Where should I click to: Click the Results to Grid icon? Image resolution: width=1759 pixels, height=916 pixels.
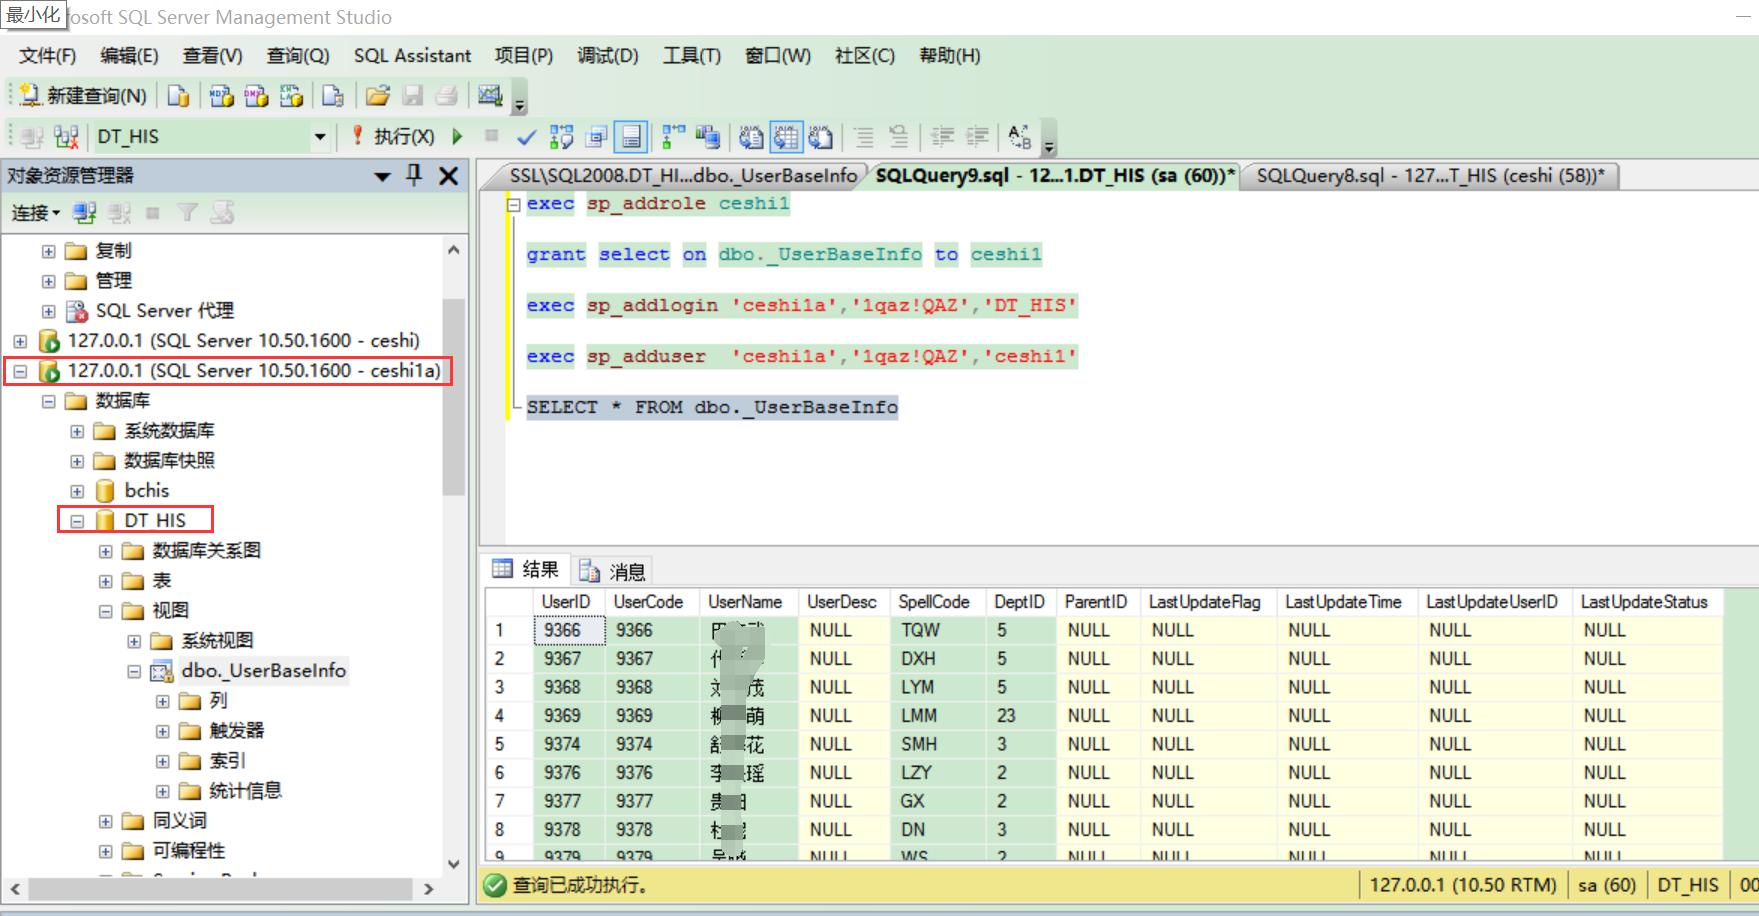[x=786, y=137]
